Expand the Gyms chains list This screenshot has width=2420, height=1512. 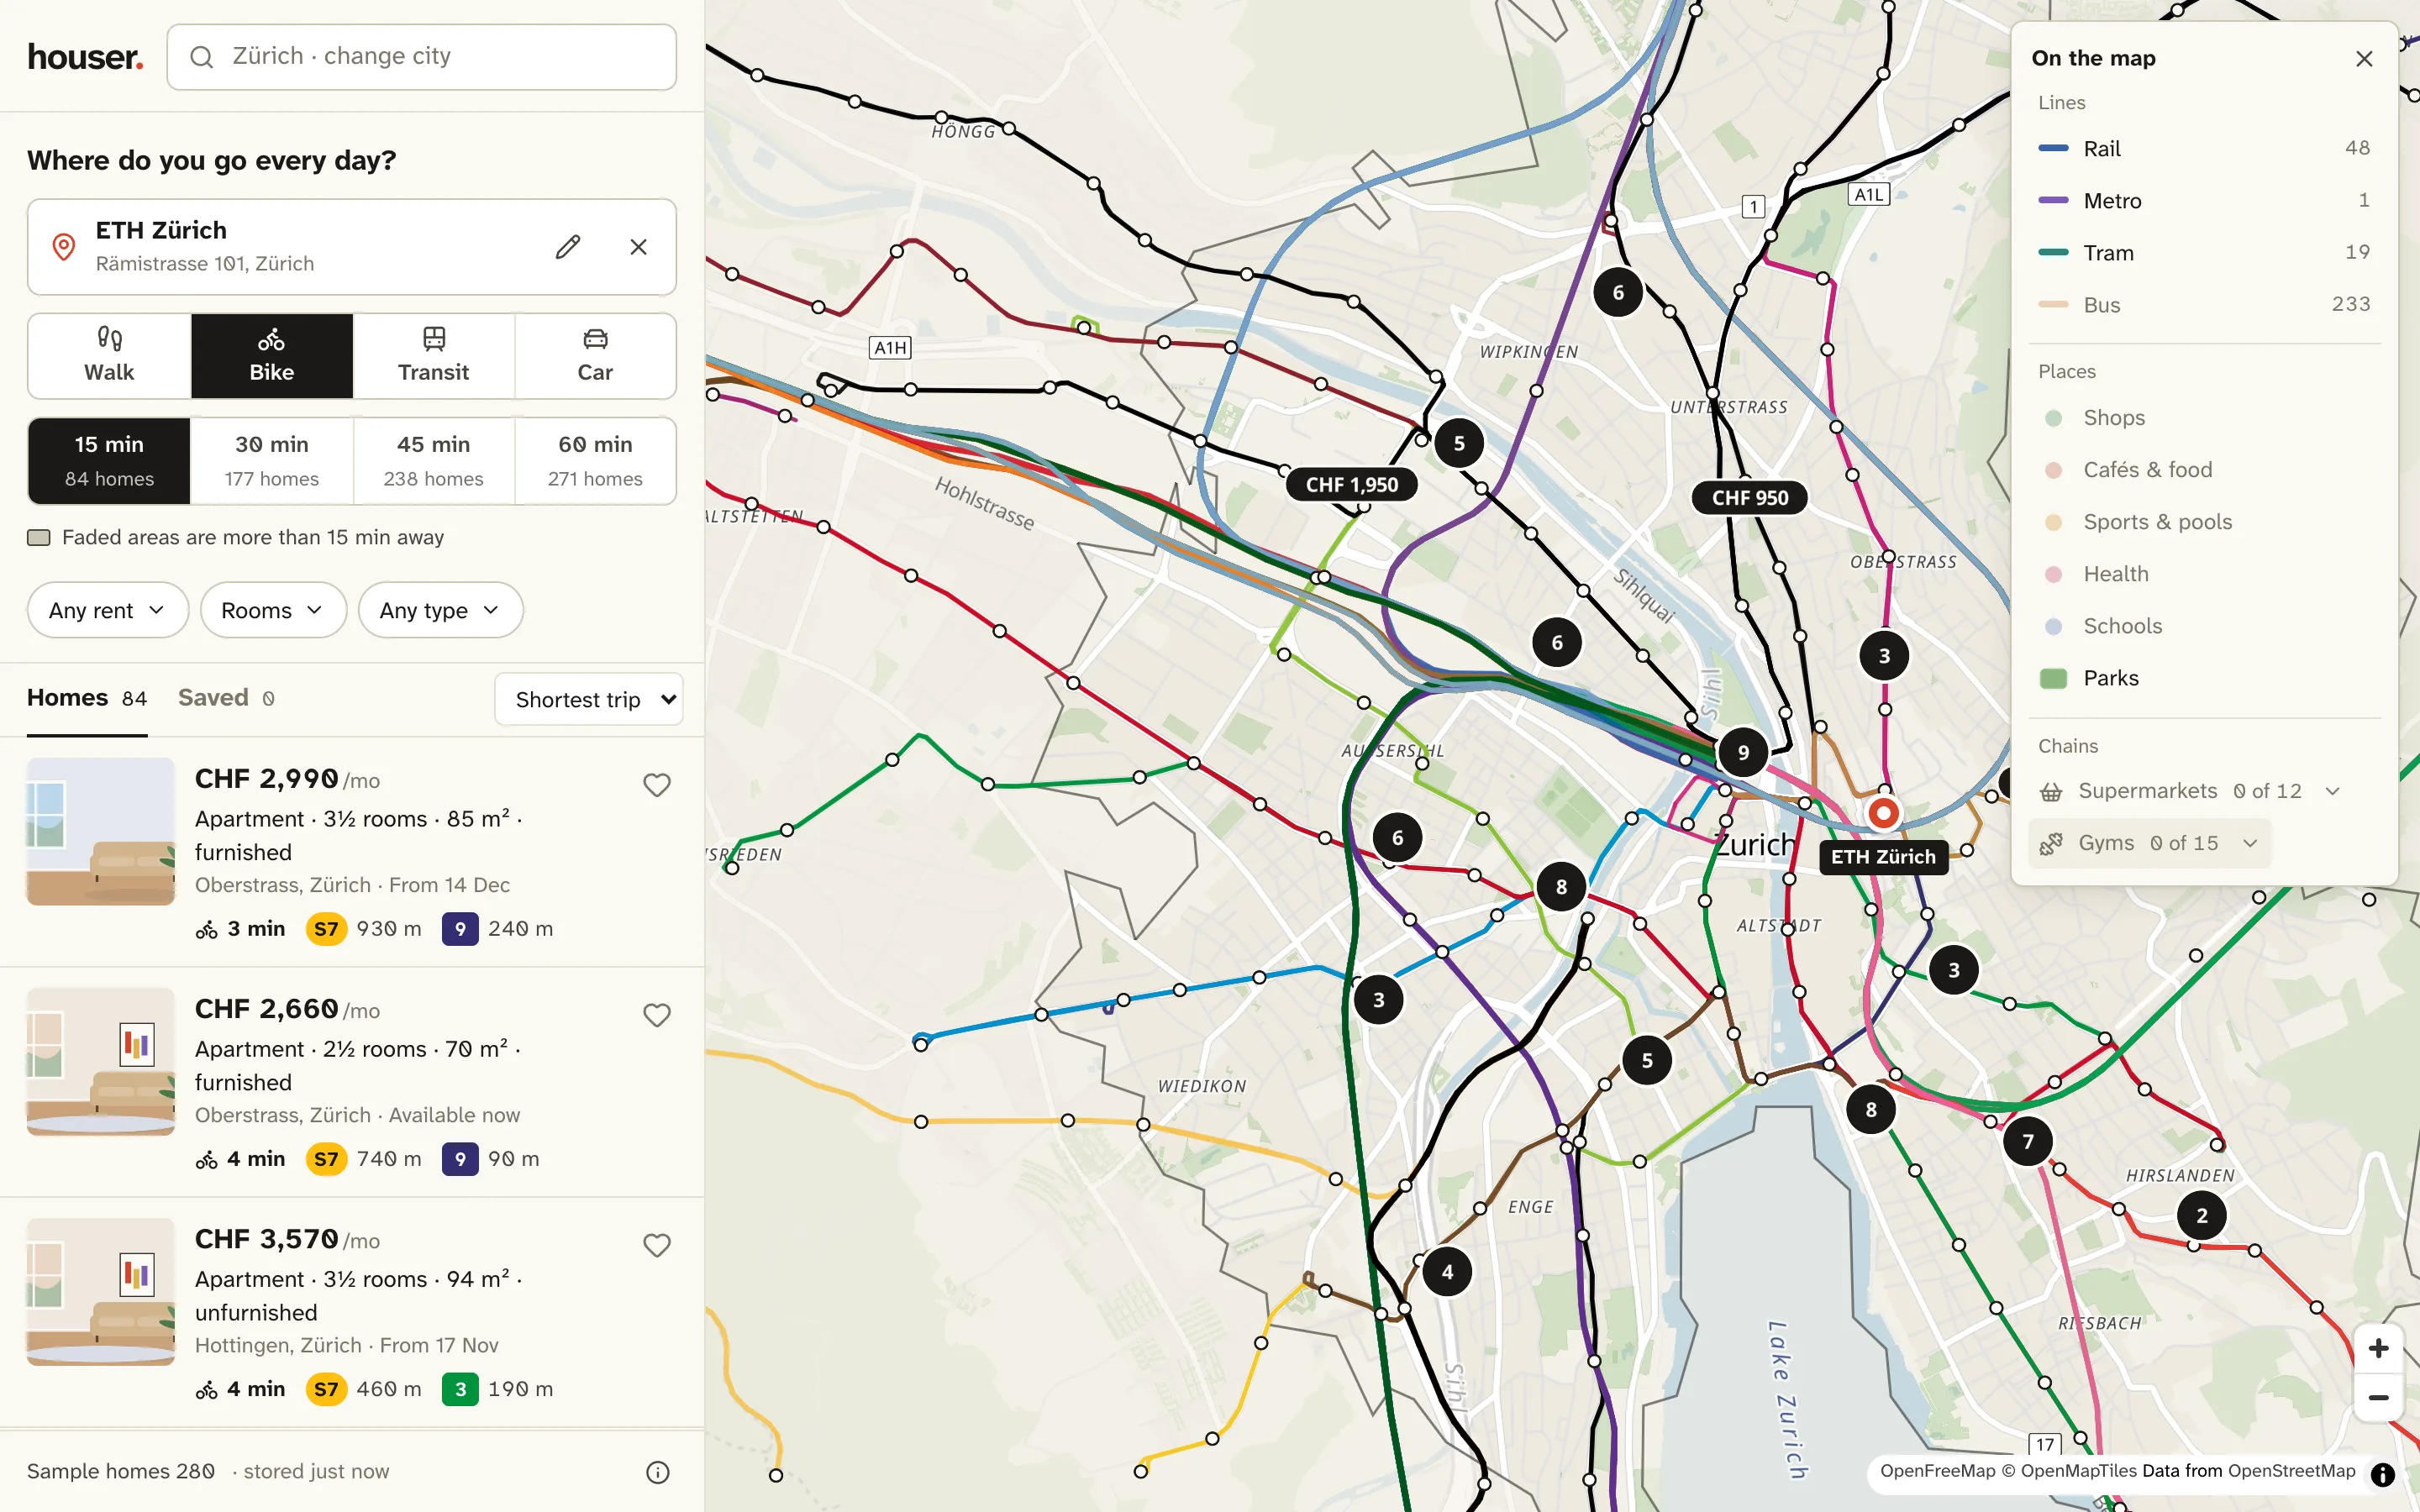[x=2150, y=844]
